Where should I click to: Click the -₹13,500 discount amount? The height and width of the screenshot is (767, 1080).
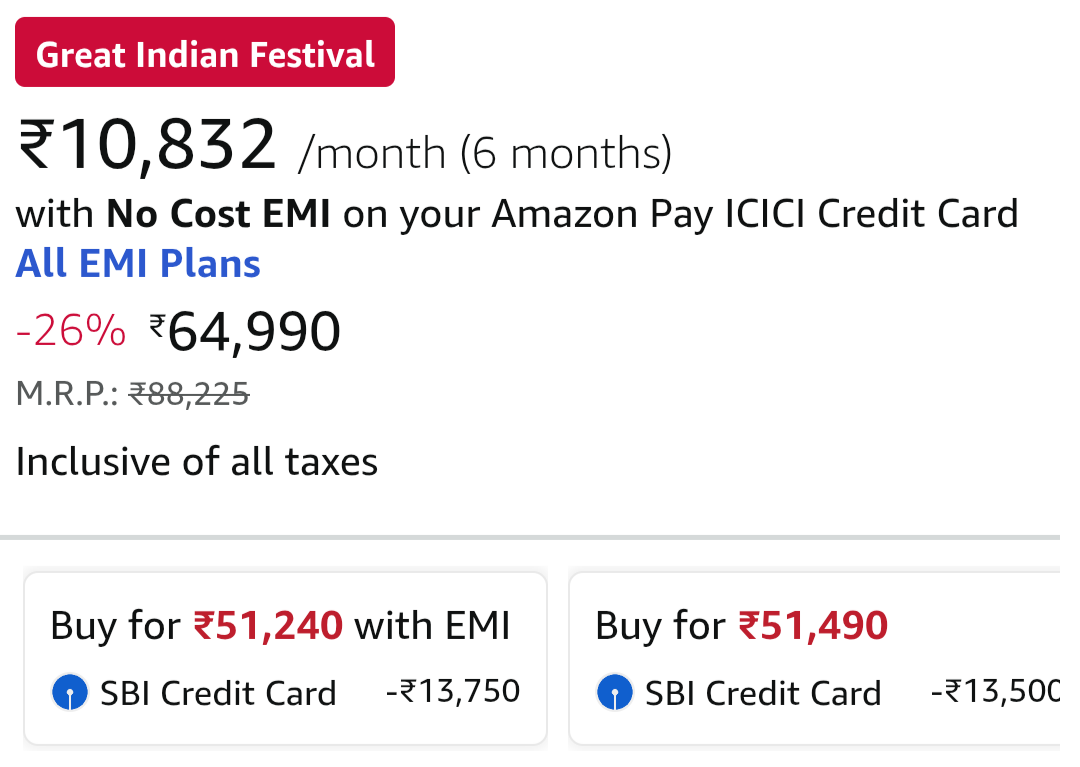click(995, 691)
